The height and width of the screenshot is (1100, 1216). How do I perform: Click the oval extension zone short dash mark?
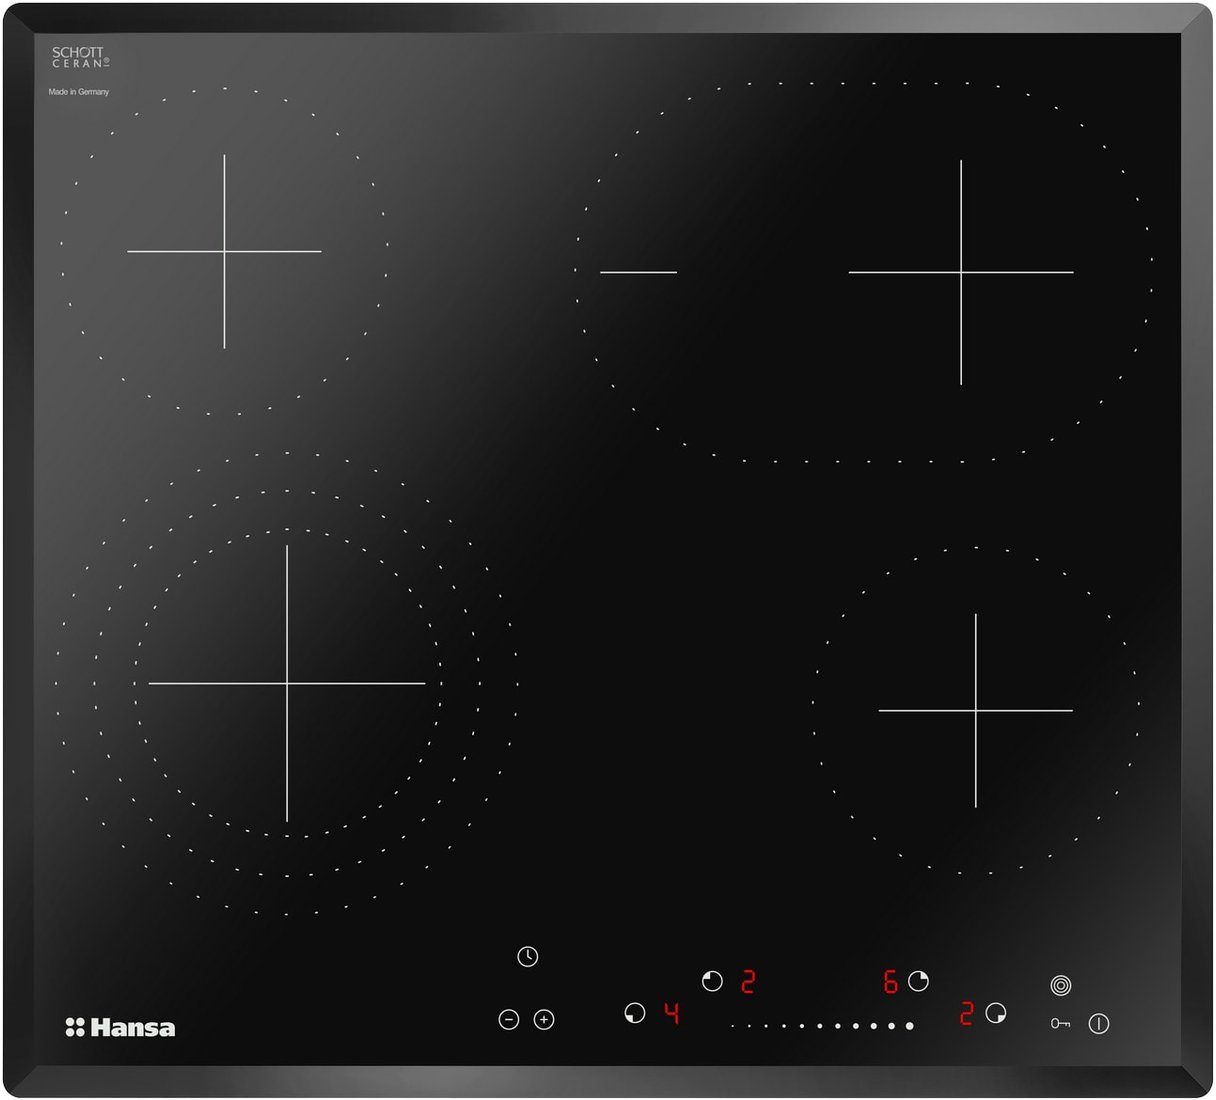638,272
